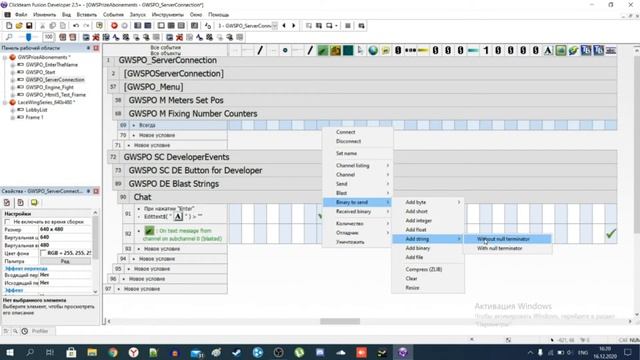Click the letter A string object icon in header
The height and width of the screenshot is (360, 640).
point(548,50)
